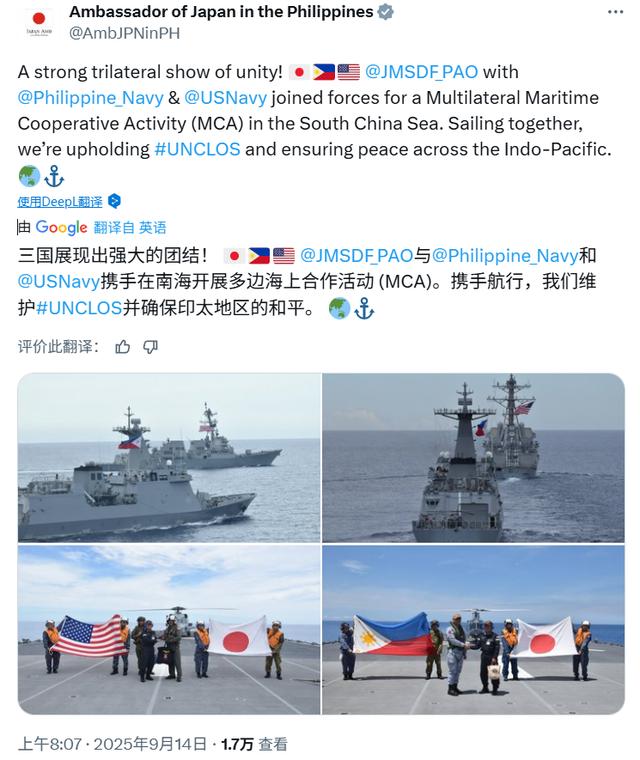Screen dimensions: 640x760
Task: Click the thumbs down icon for translation
Action: pos(150,347)
